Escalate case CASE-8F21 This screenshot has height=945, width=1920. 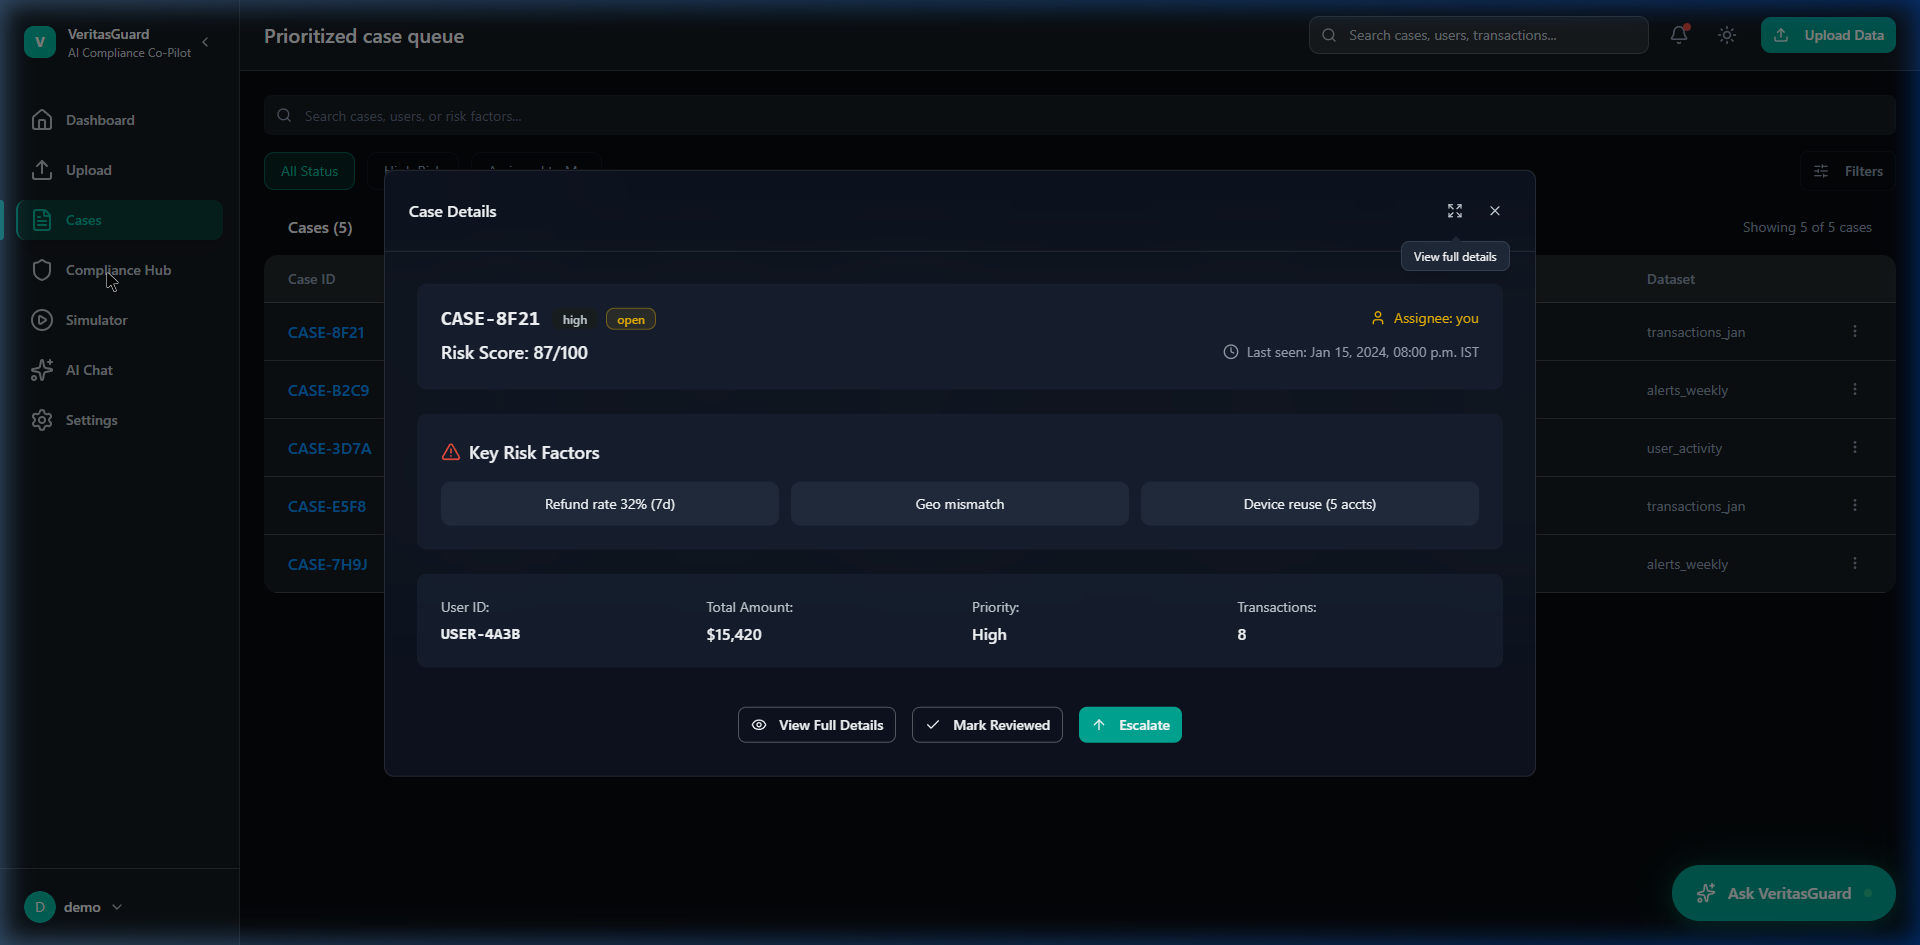click(1129, 724)
